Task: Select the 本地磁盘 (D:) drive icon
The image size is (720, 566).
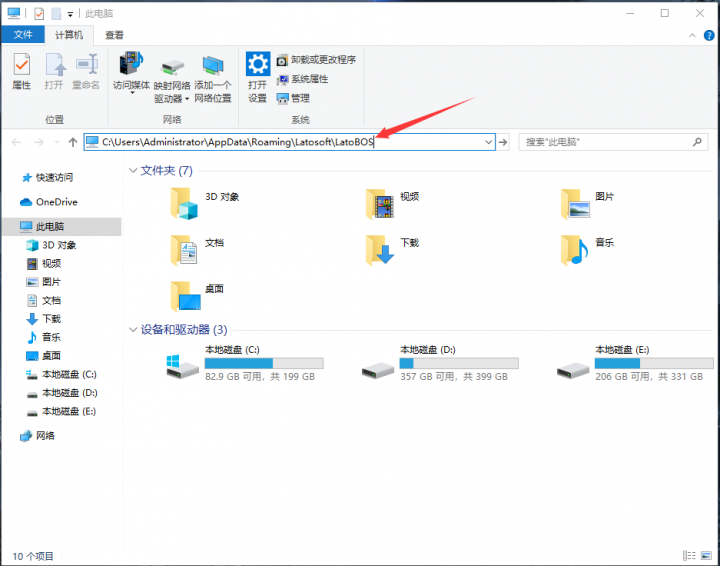Action: click(377, 370)
